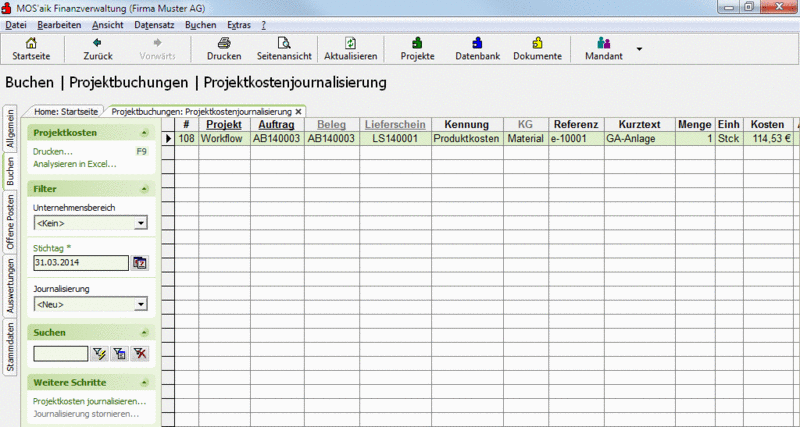Open the Extras menu
Screen dimensions: 800x427
[239, 25]
